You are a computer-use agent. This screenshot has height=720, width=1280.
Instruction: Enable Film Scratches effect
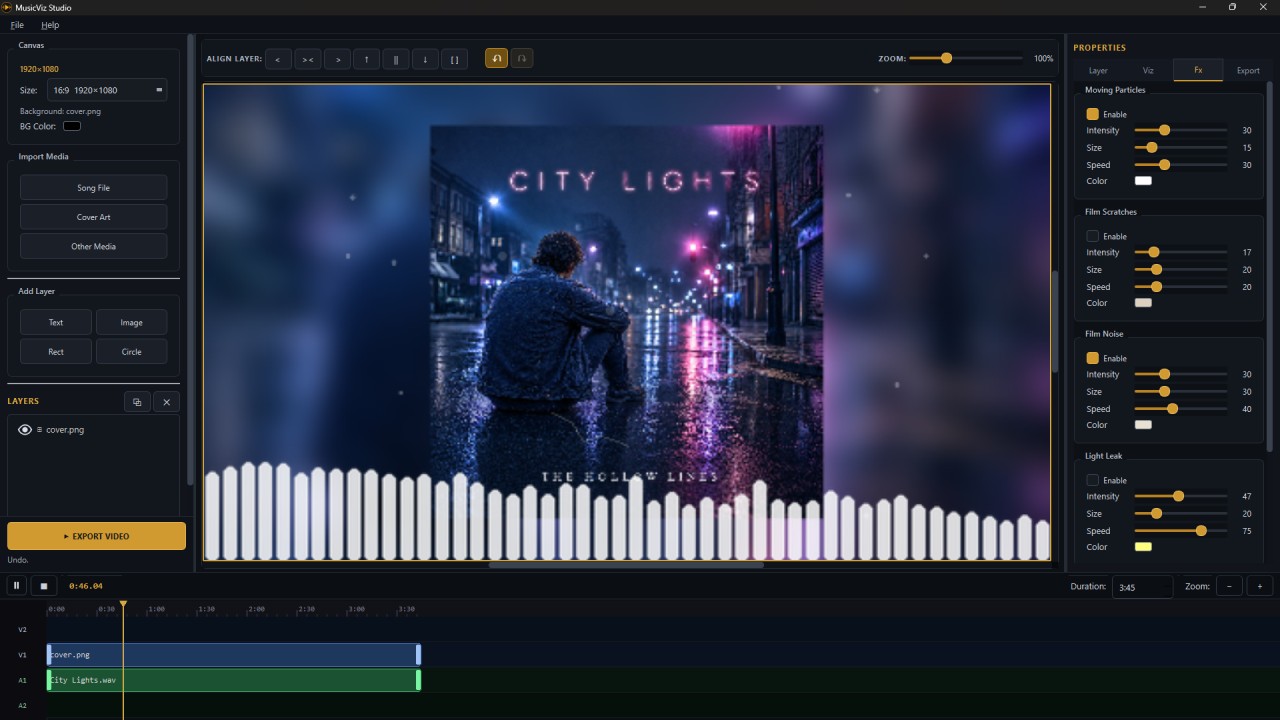1092,236
